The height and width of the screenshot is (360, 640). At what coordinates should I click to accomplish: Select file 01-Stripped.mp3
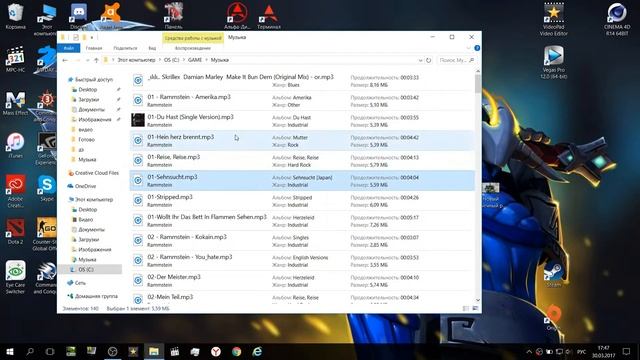302,200
